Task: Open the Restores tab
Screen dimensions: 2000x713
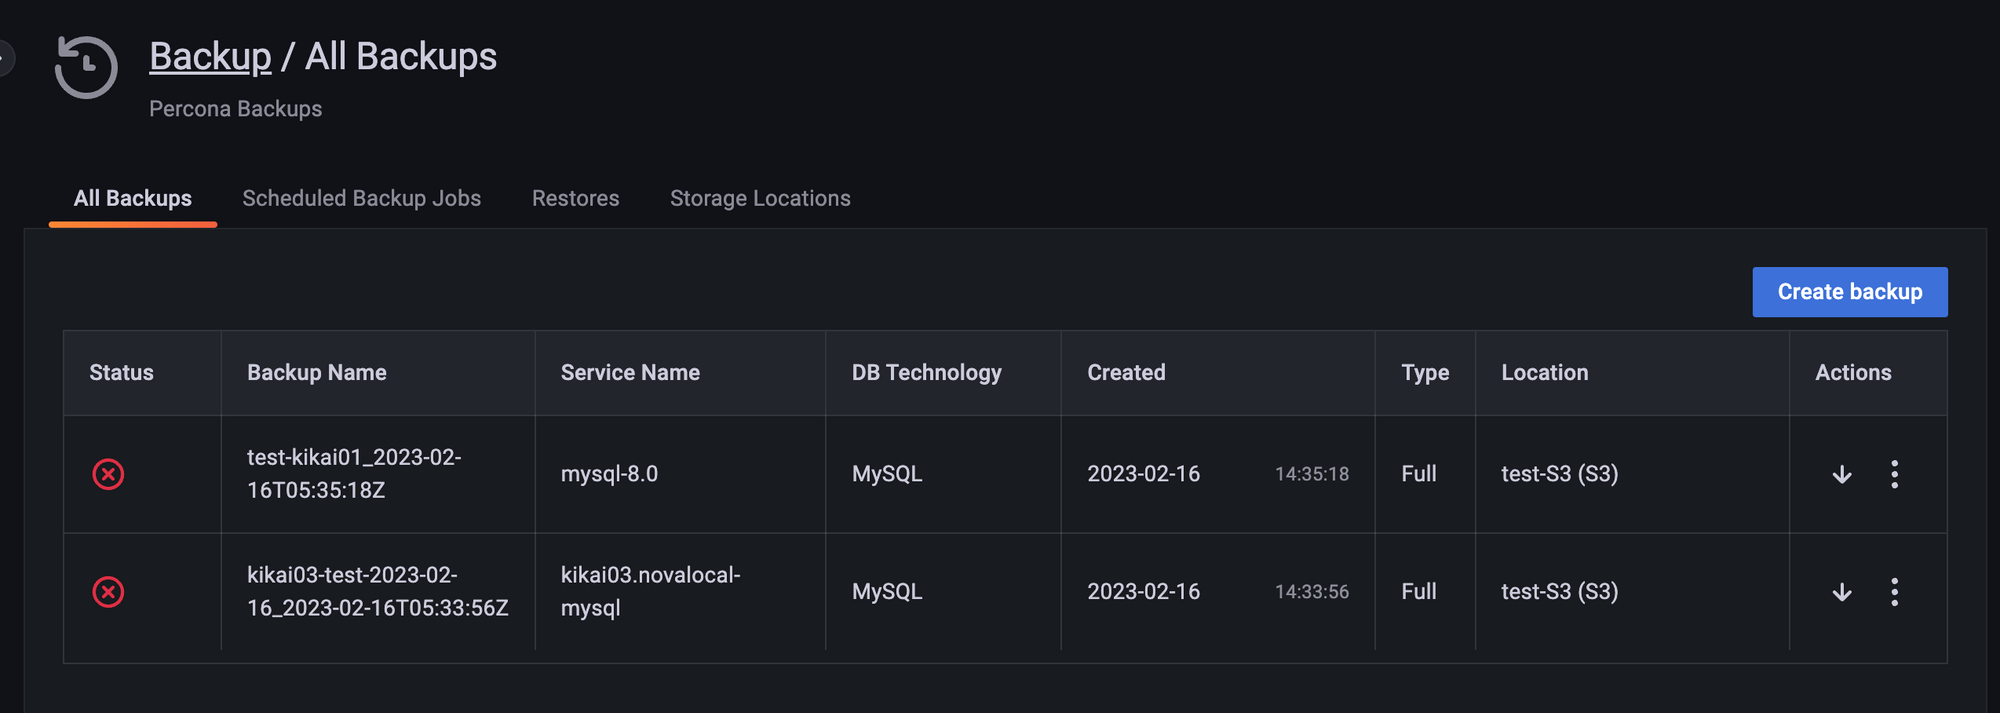Action: [575, 198]
